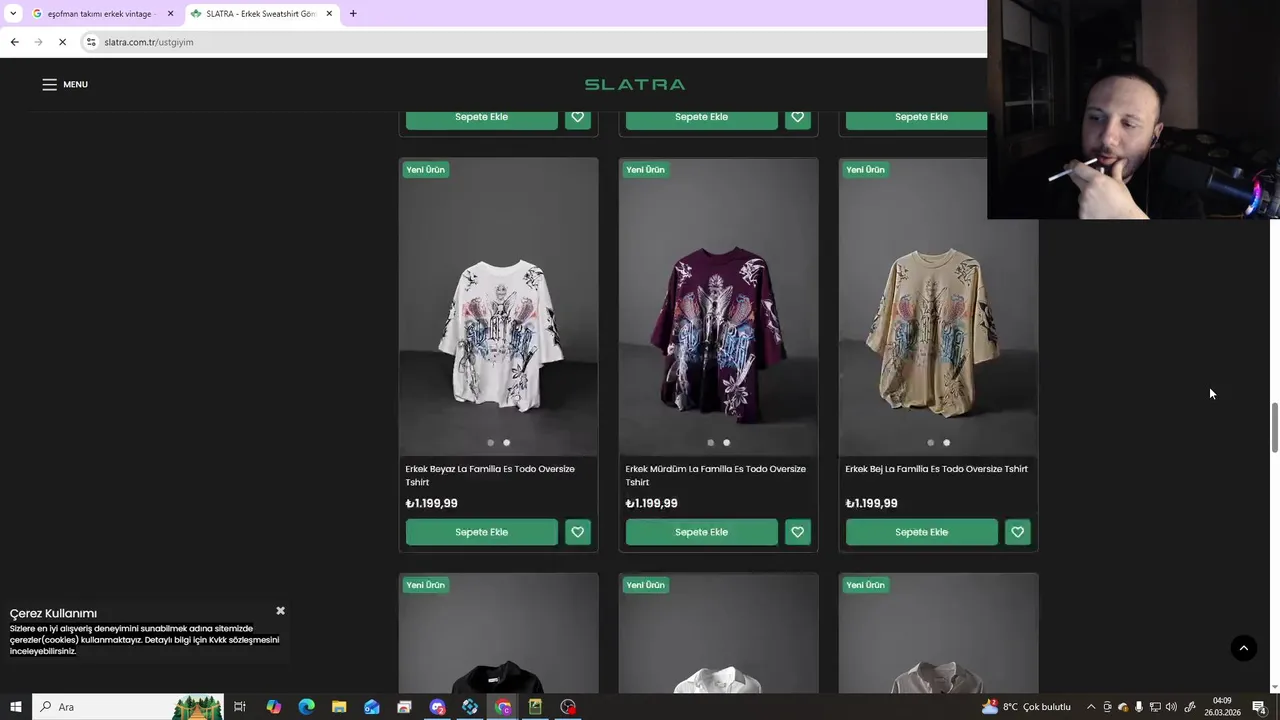The height and width of the screenshot is (720, 1280).
Task: Open Erkek Beyaz La Familia Es Todo title
Action: tap(490, 475)
